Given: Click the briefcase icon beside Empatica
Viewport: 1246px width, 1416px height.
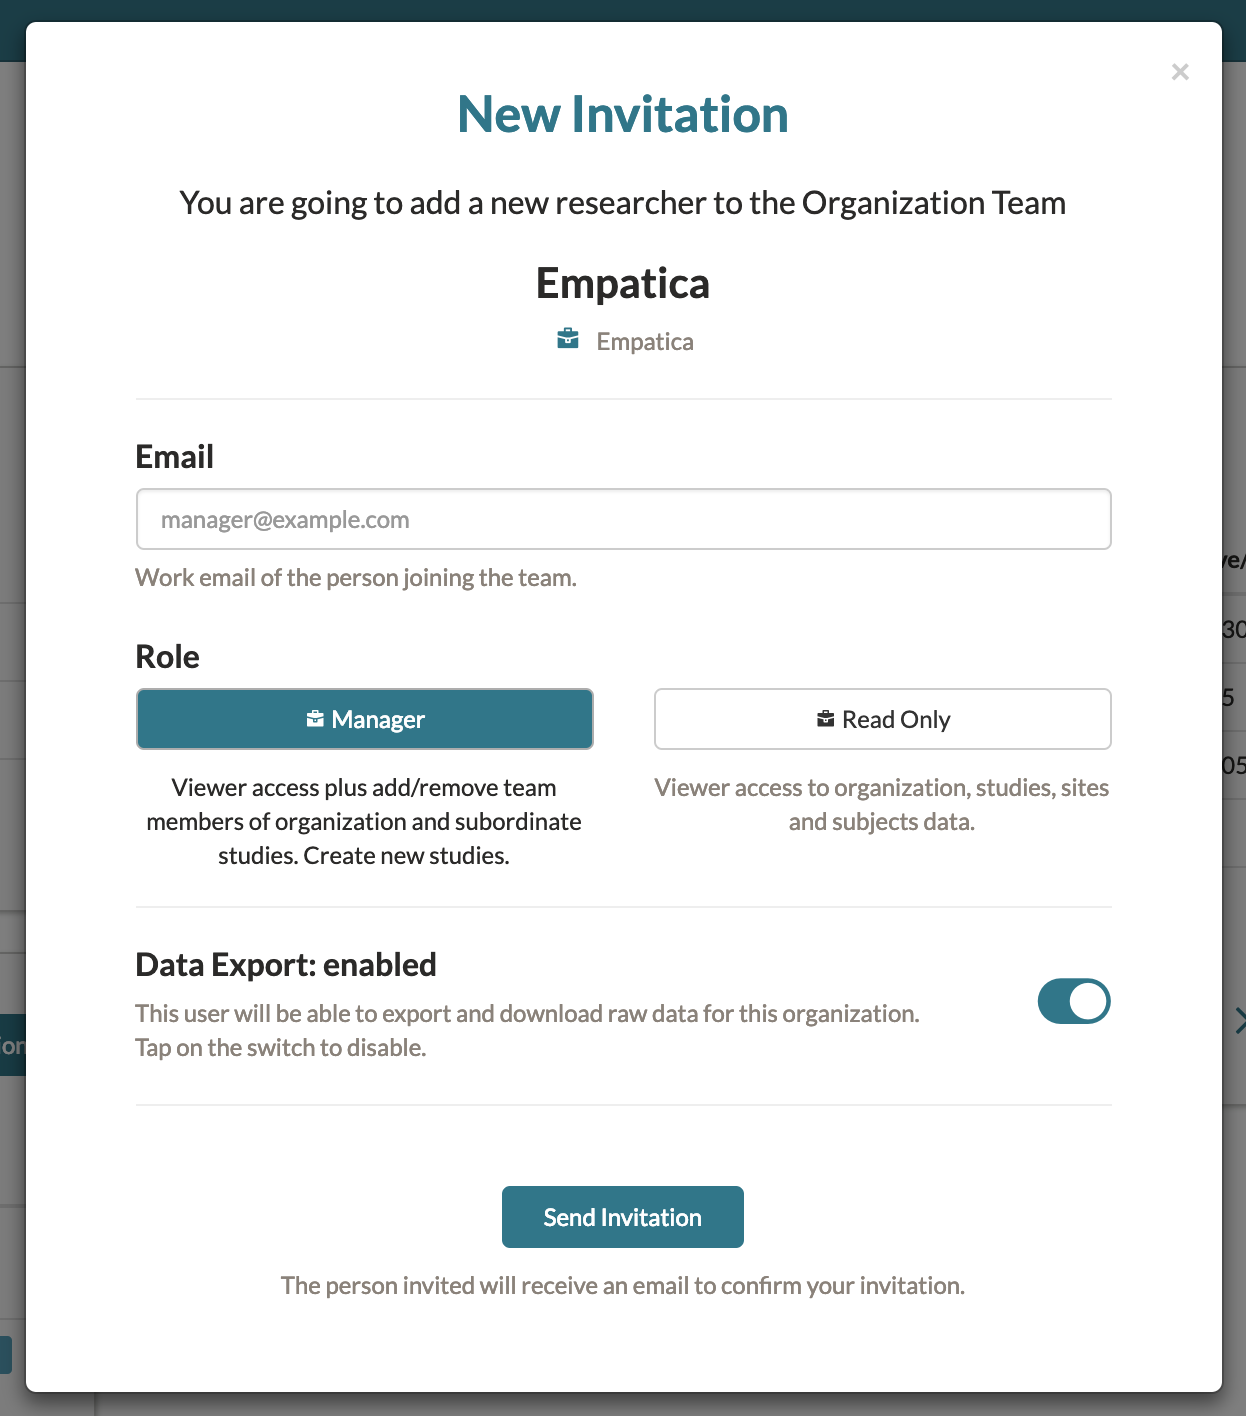Looking at the screenshot, I should 568,339.
